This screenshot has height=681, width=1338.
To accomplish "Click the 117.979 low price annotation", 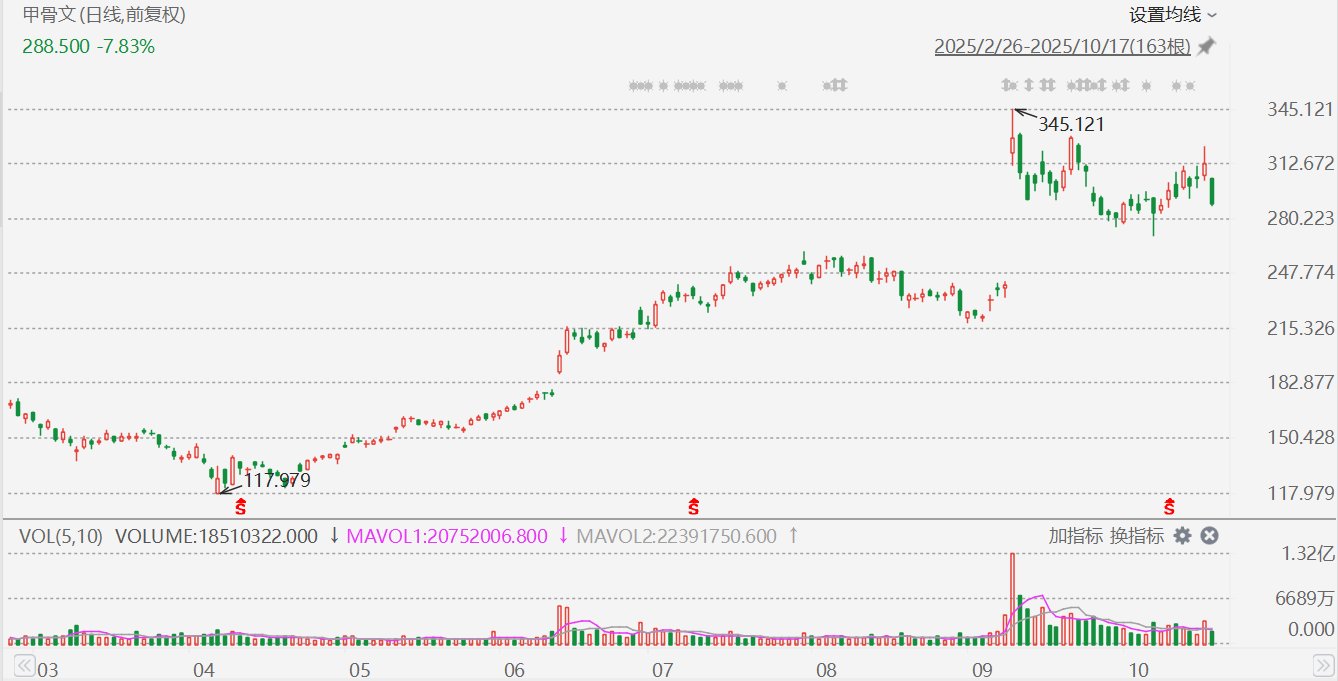I will pyautogui.click(x=277, y=481).
